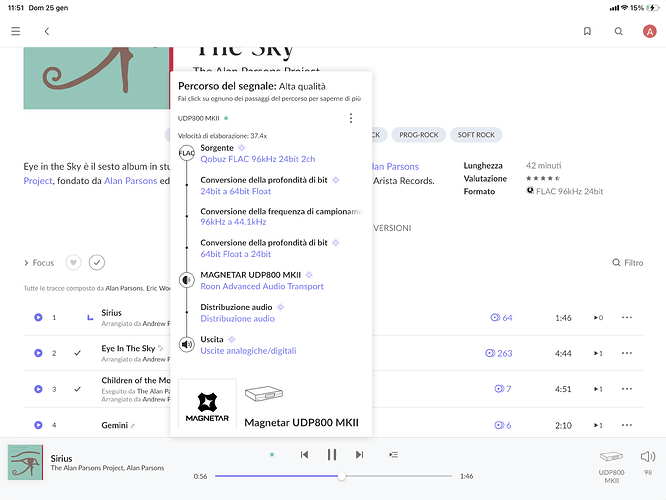
Task: Open search with the magnifier icon
Action: [x=619, y=31]
